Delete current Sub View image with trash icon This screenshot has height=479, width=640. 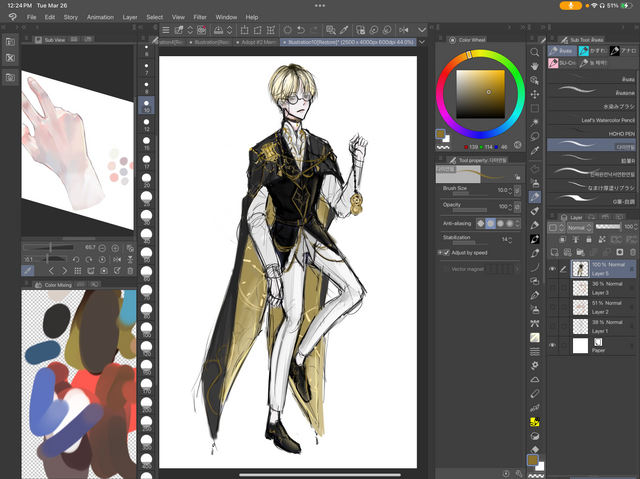pyautogui.click(x=130, y=271)
